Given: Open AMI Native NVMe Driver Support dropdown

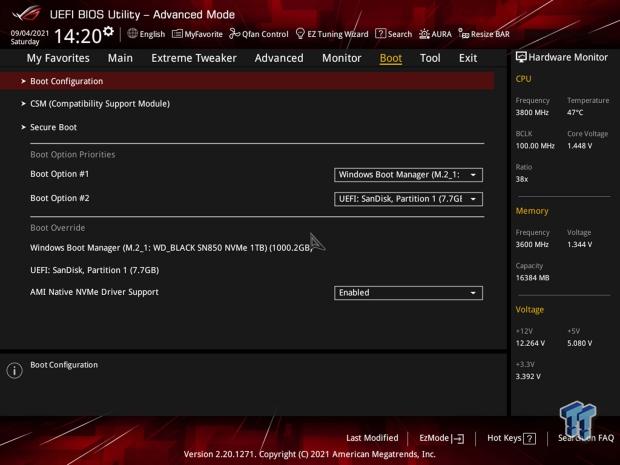Looking at the screenshot, I should click(x=408, y=293).
